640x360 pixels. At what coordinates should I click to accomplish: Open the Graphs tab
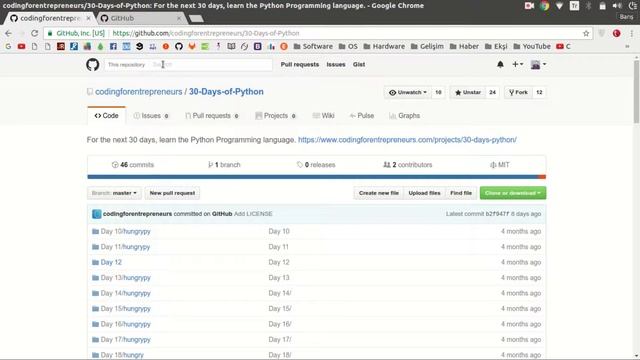[404, 116]
